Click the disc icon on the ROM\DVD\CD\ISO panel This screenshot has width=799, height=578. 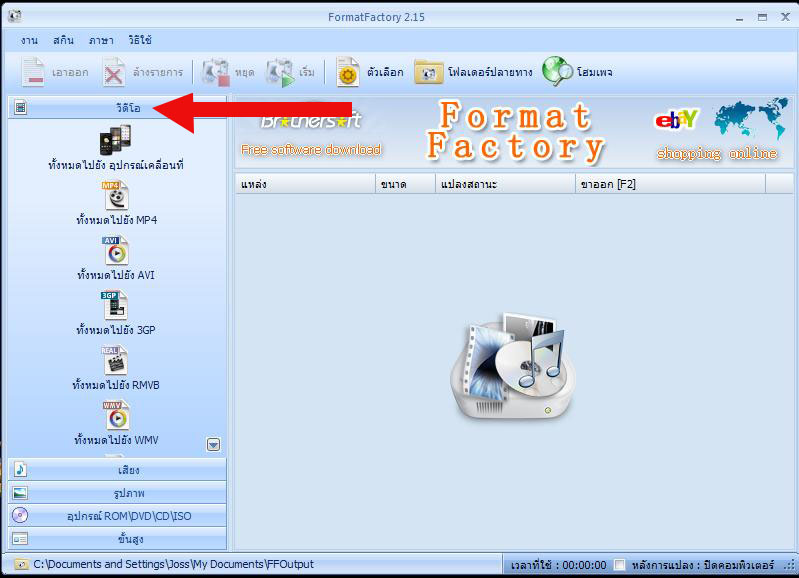pos(20,515)
